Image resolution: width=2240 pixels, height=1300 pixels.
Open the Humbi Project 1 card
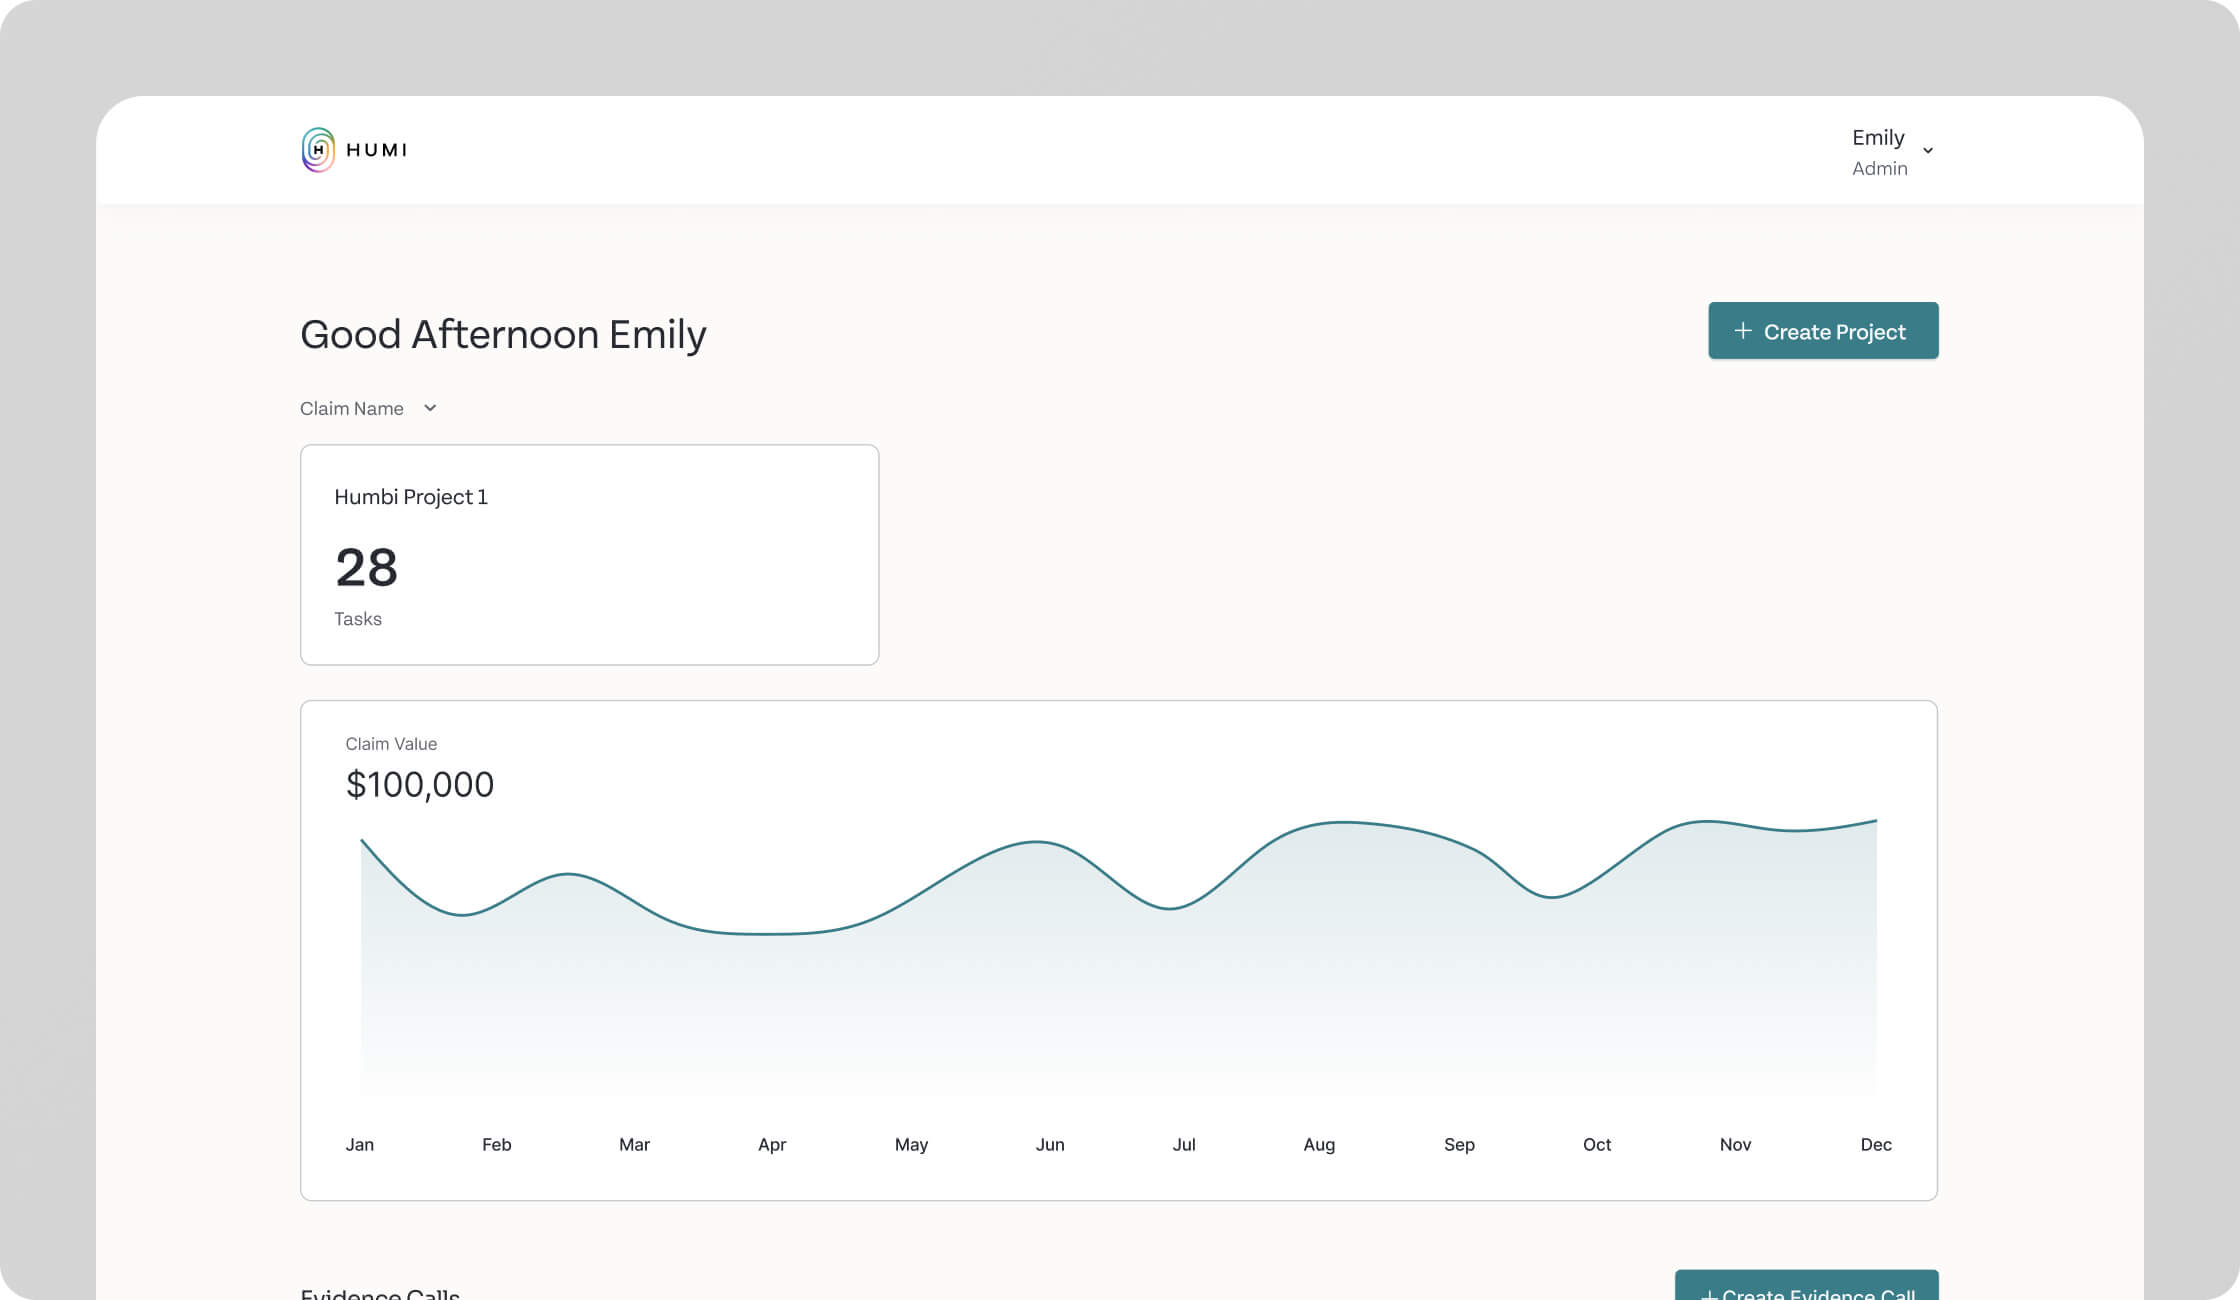pyautogui.click(x=589, y=554)
